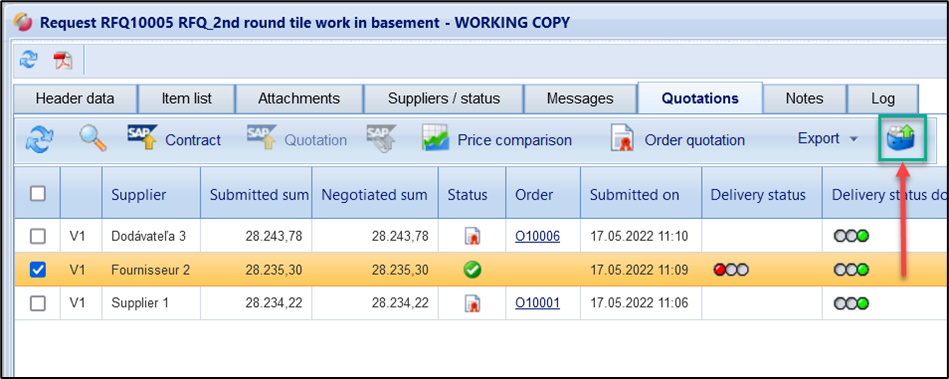Open the PDF export icon
Viewport: 949px width, 379px height.
63,60
